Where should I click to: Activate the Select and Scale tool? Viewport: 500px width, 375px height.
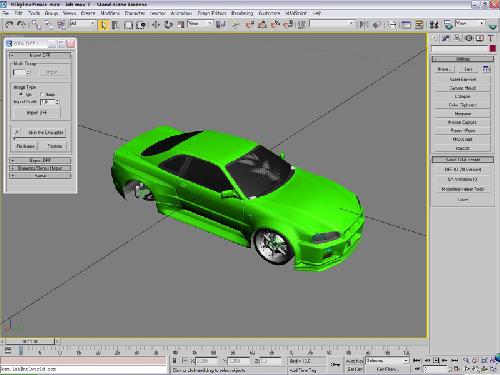pos(181,25)
